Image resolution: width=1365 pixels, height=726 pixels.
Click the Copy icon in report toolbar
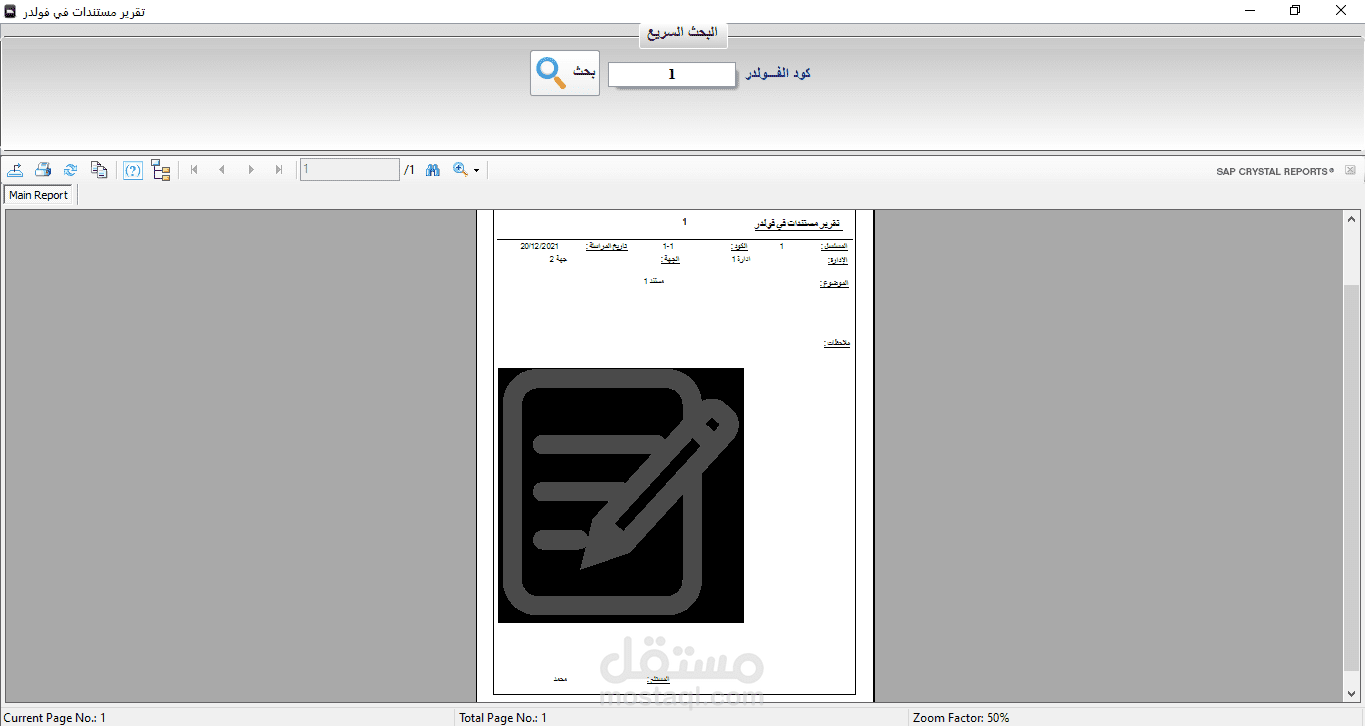click(99, 170)
